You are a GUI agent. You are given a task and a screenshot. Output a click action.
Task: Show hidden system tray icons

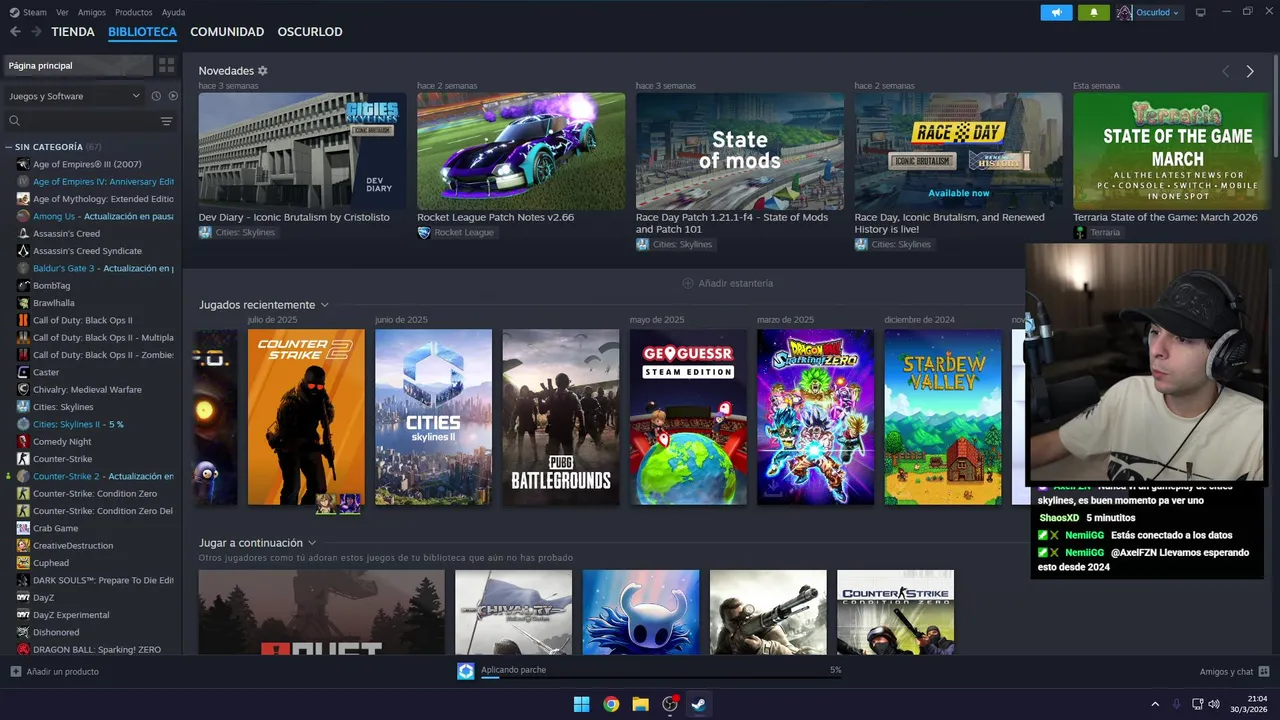tap(1155, 704)
